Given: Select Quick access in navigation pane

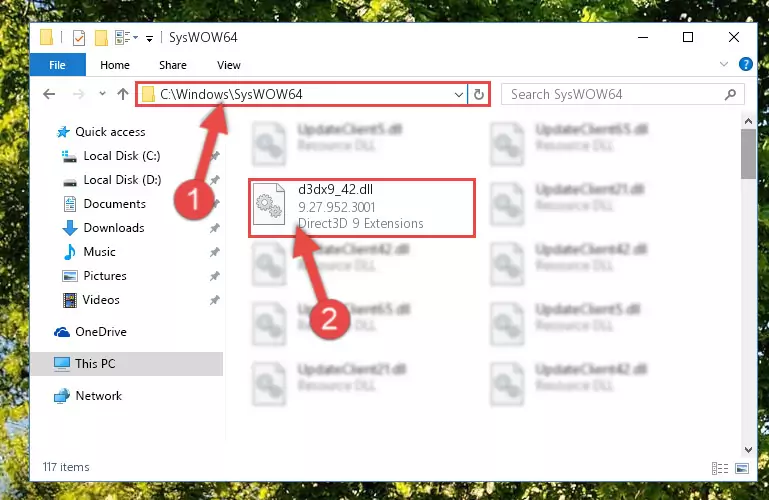Looking at the screenshot, I should [110, 132].
